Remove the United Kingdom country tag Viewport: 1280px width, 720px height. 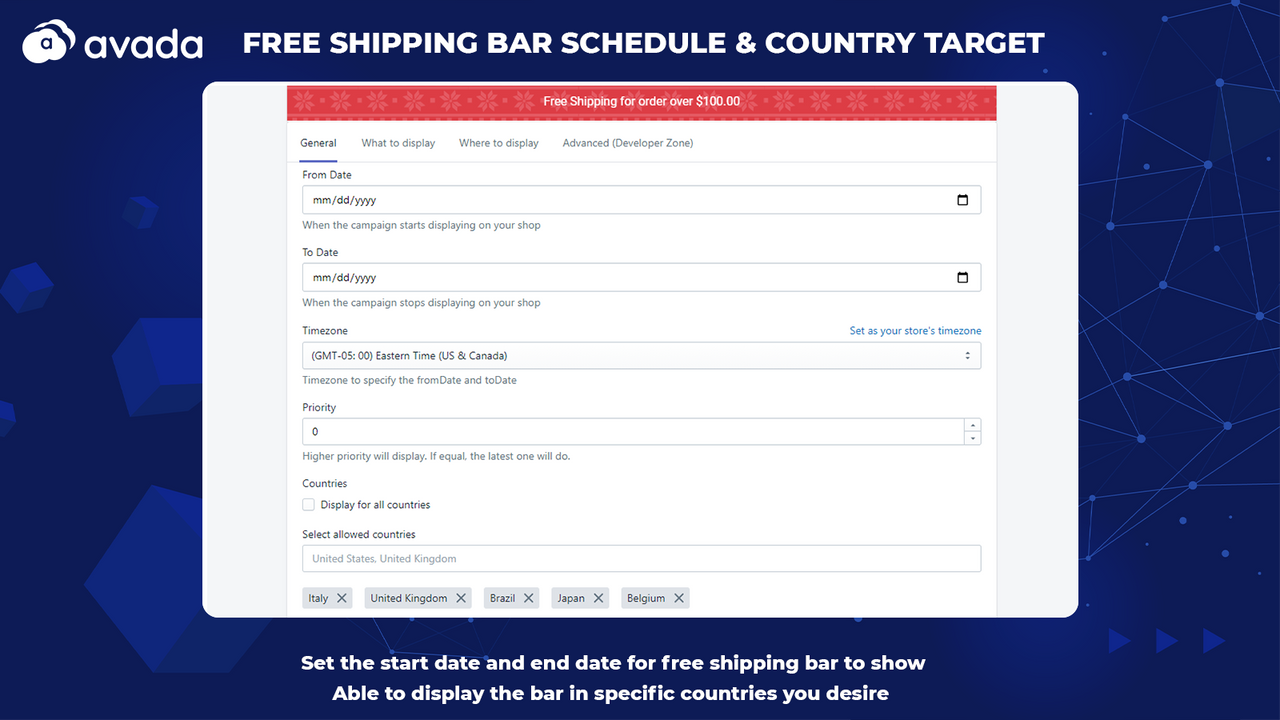tap(461, 598)
